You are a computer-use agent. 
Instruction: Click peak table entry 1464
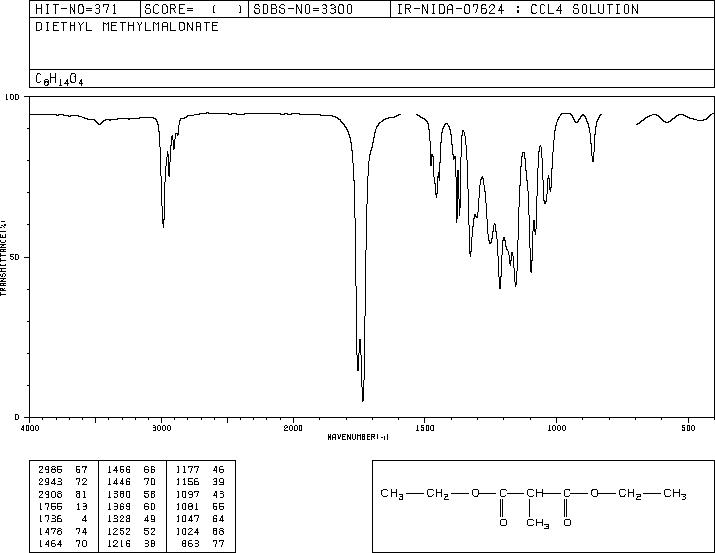tap(51, 544)
